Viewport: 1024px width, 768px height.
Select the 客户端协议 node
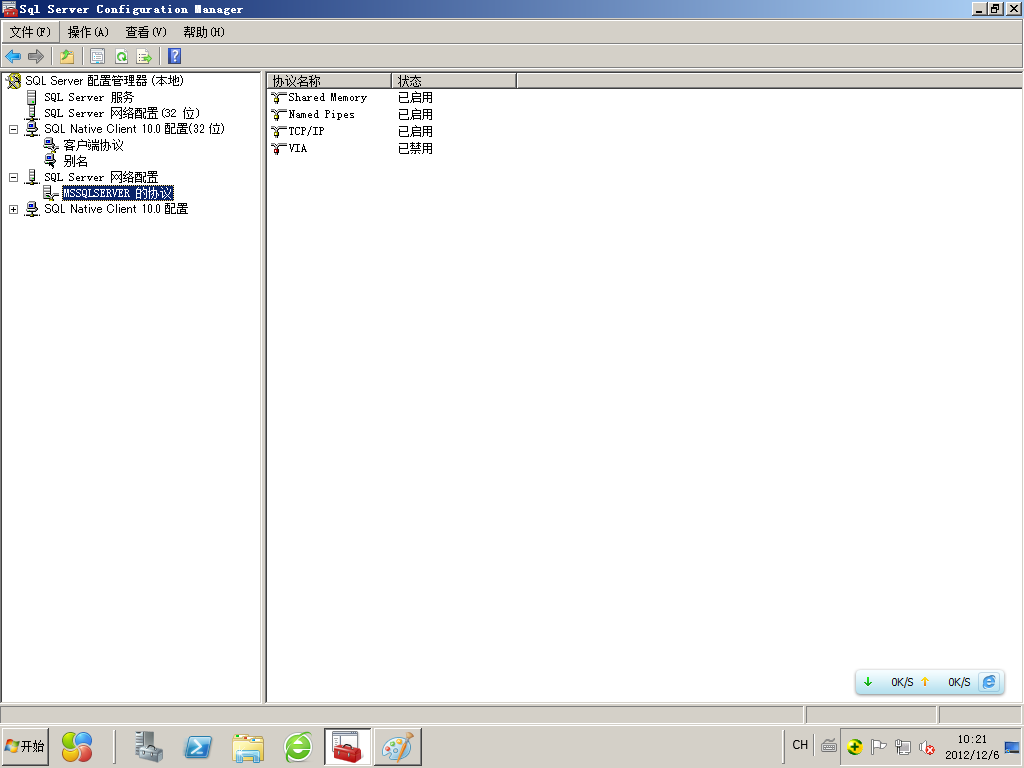tap(93, 145)
